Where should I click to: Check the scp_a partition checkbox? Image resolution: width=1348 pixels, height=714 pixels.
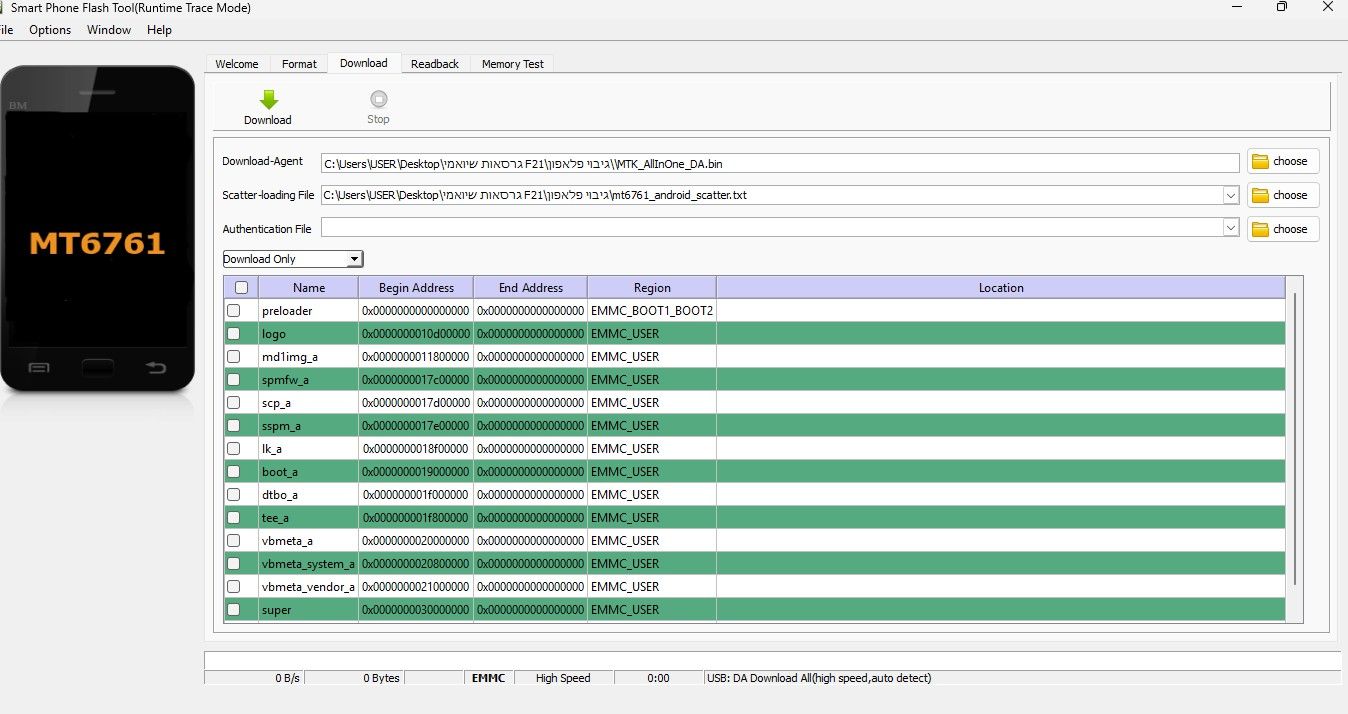click(x=234, y=403)
